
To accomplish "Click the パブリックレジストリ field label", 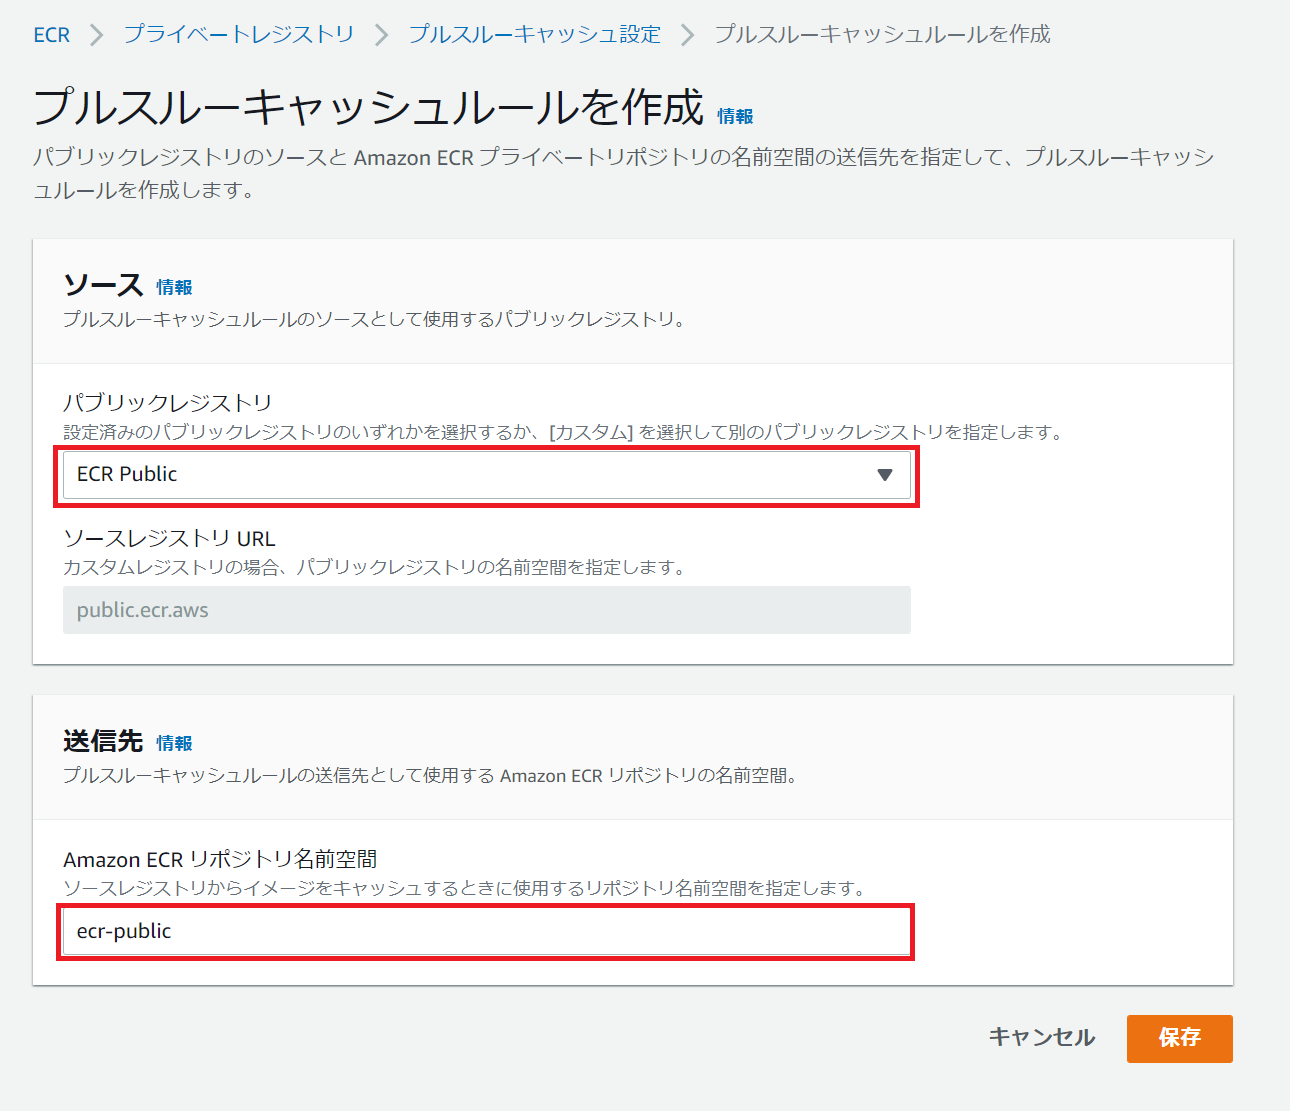I will pyautogui.click(x=168, y=403).
